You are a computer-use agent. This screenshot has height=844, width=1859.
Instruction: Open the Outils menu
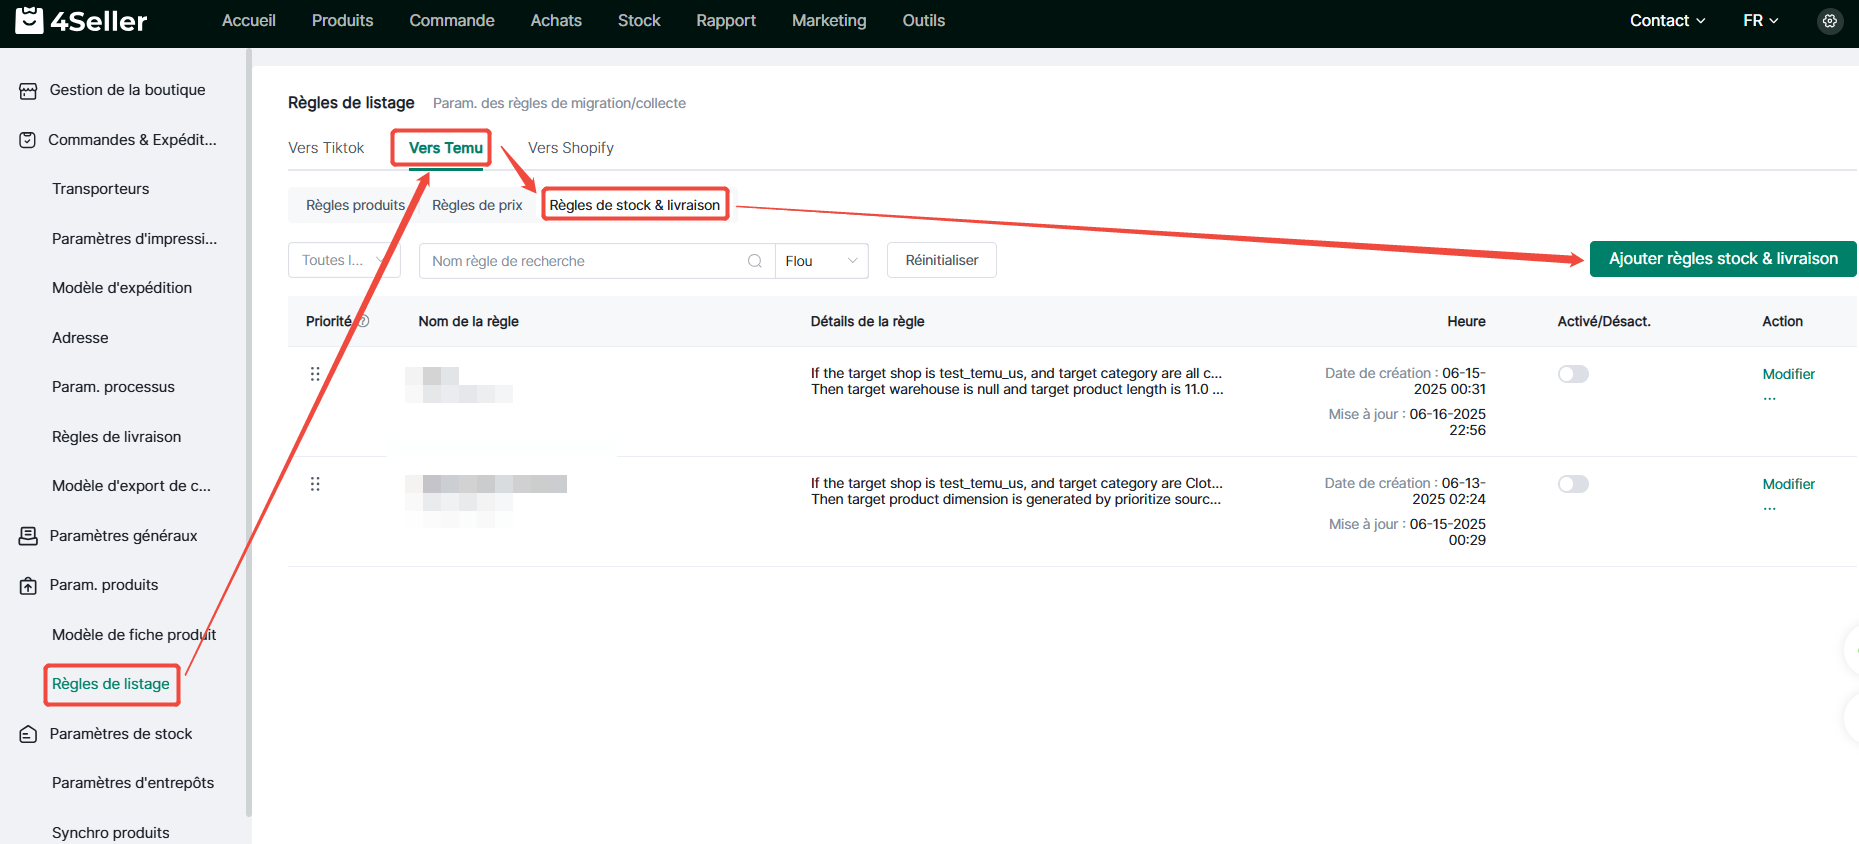click(x=924, y=21)
